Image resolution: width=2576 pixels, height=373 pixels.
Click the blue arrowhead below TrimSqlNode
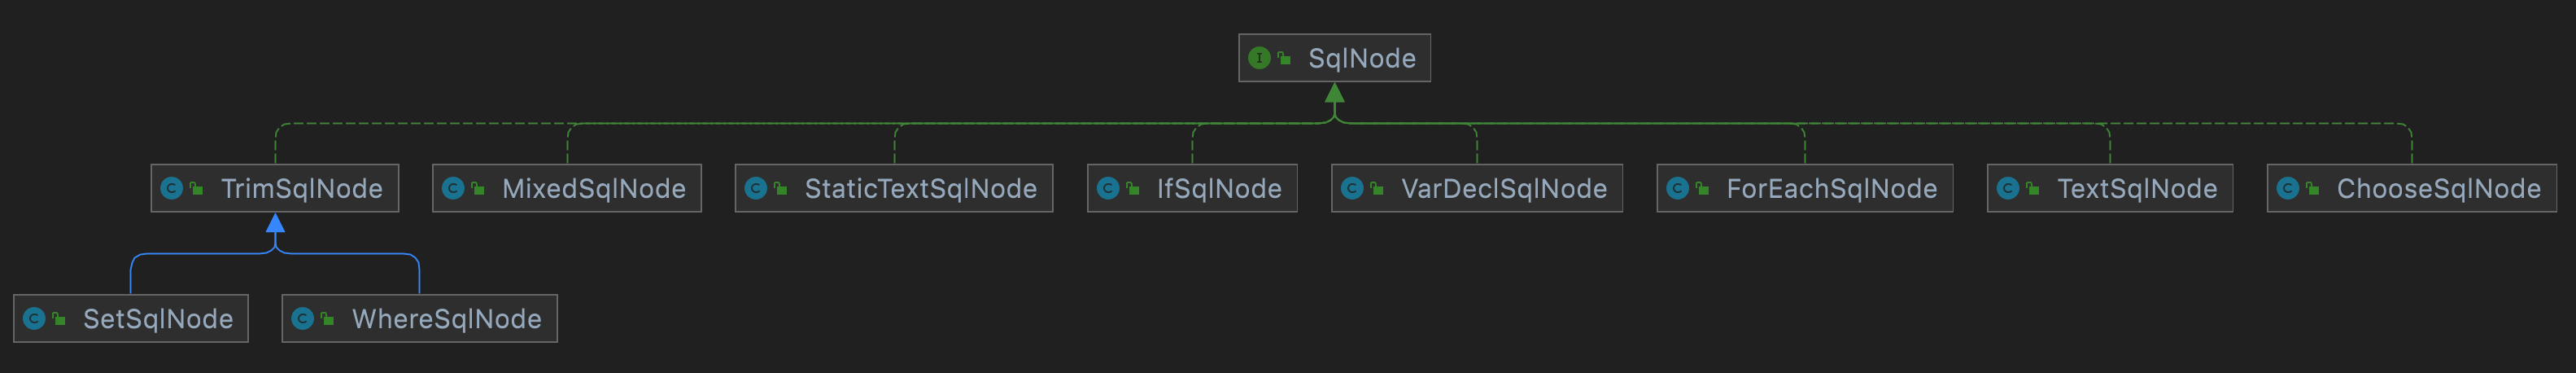[x=275, y=224]
